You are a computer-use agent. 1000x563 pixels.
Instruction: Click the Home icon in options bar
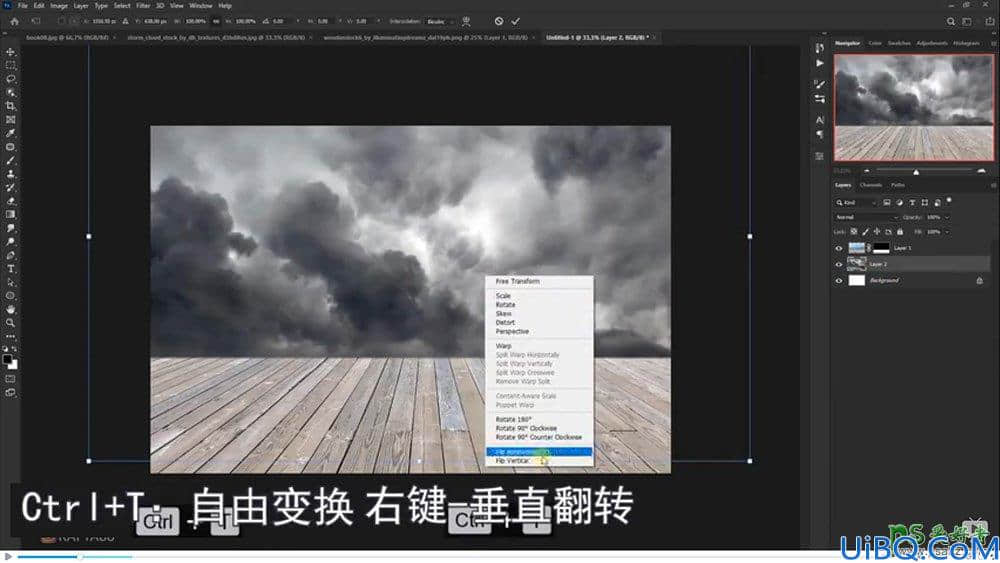pos(15,21)
